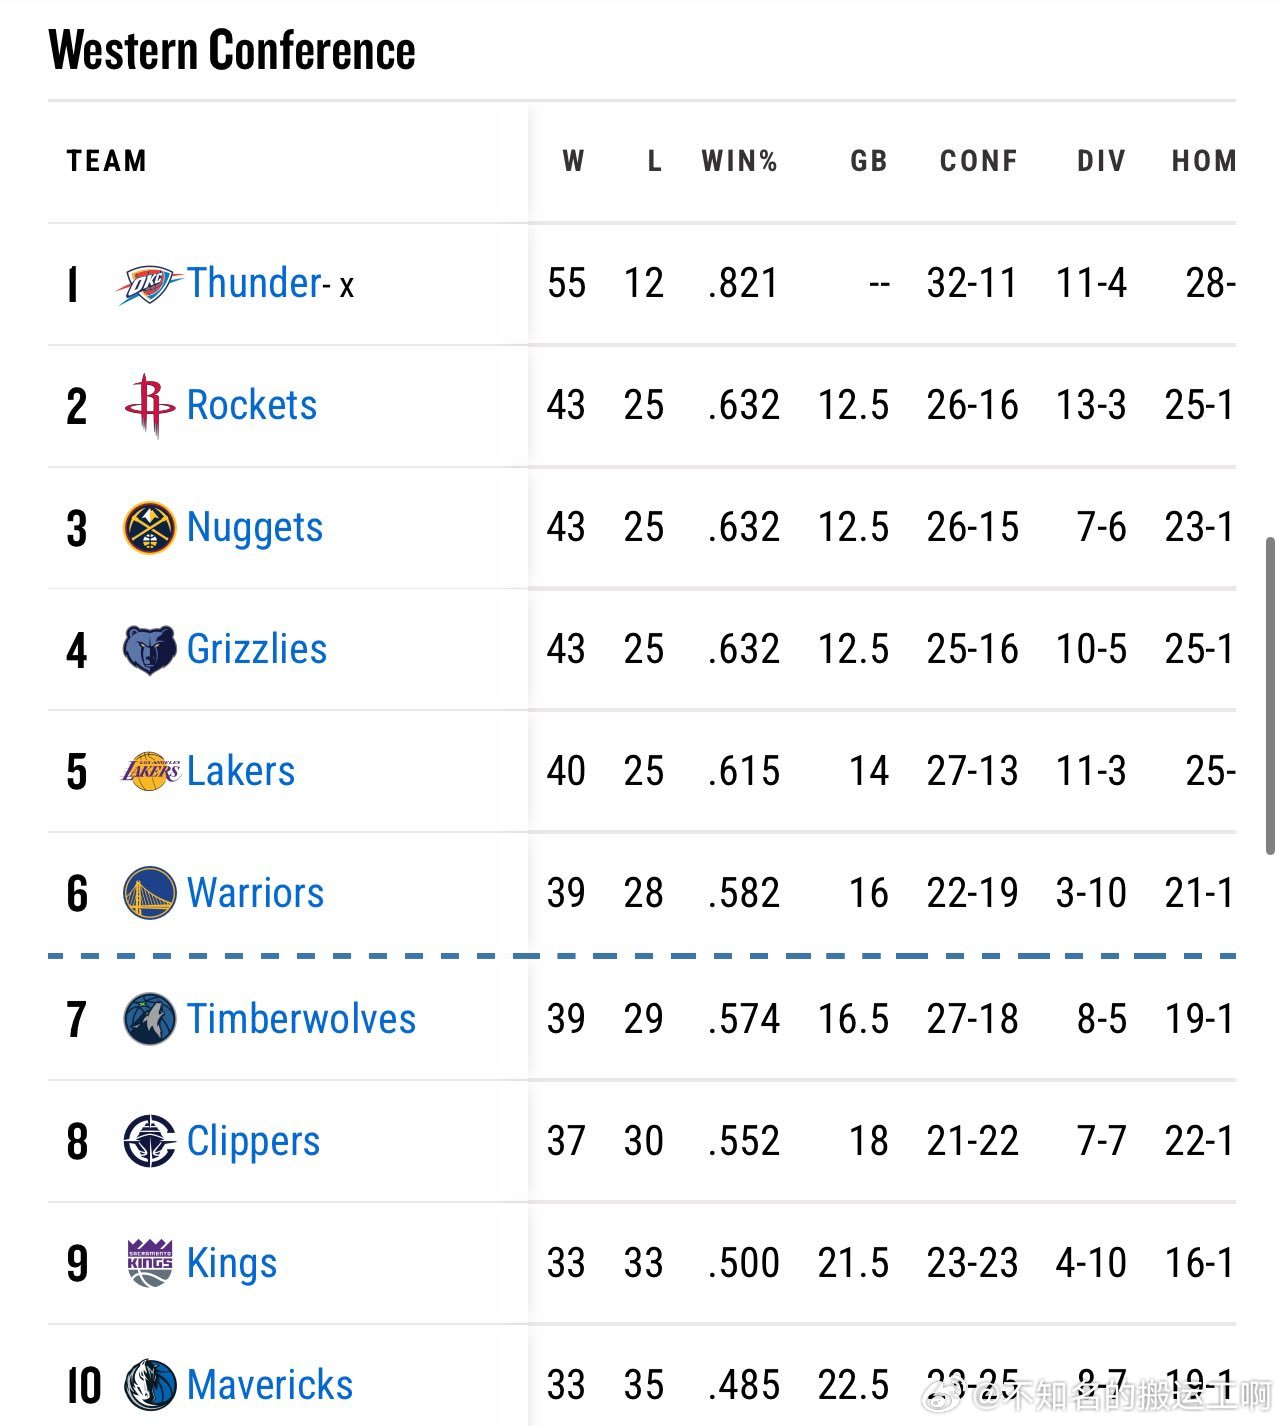The width and height of the screenshot is (1284, 1426).
Task: Click the Nuggets team logo
Action: [149, 528]
